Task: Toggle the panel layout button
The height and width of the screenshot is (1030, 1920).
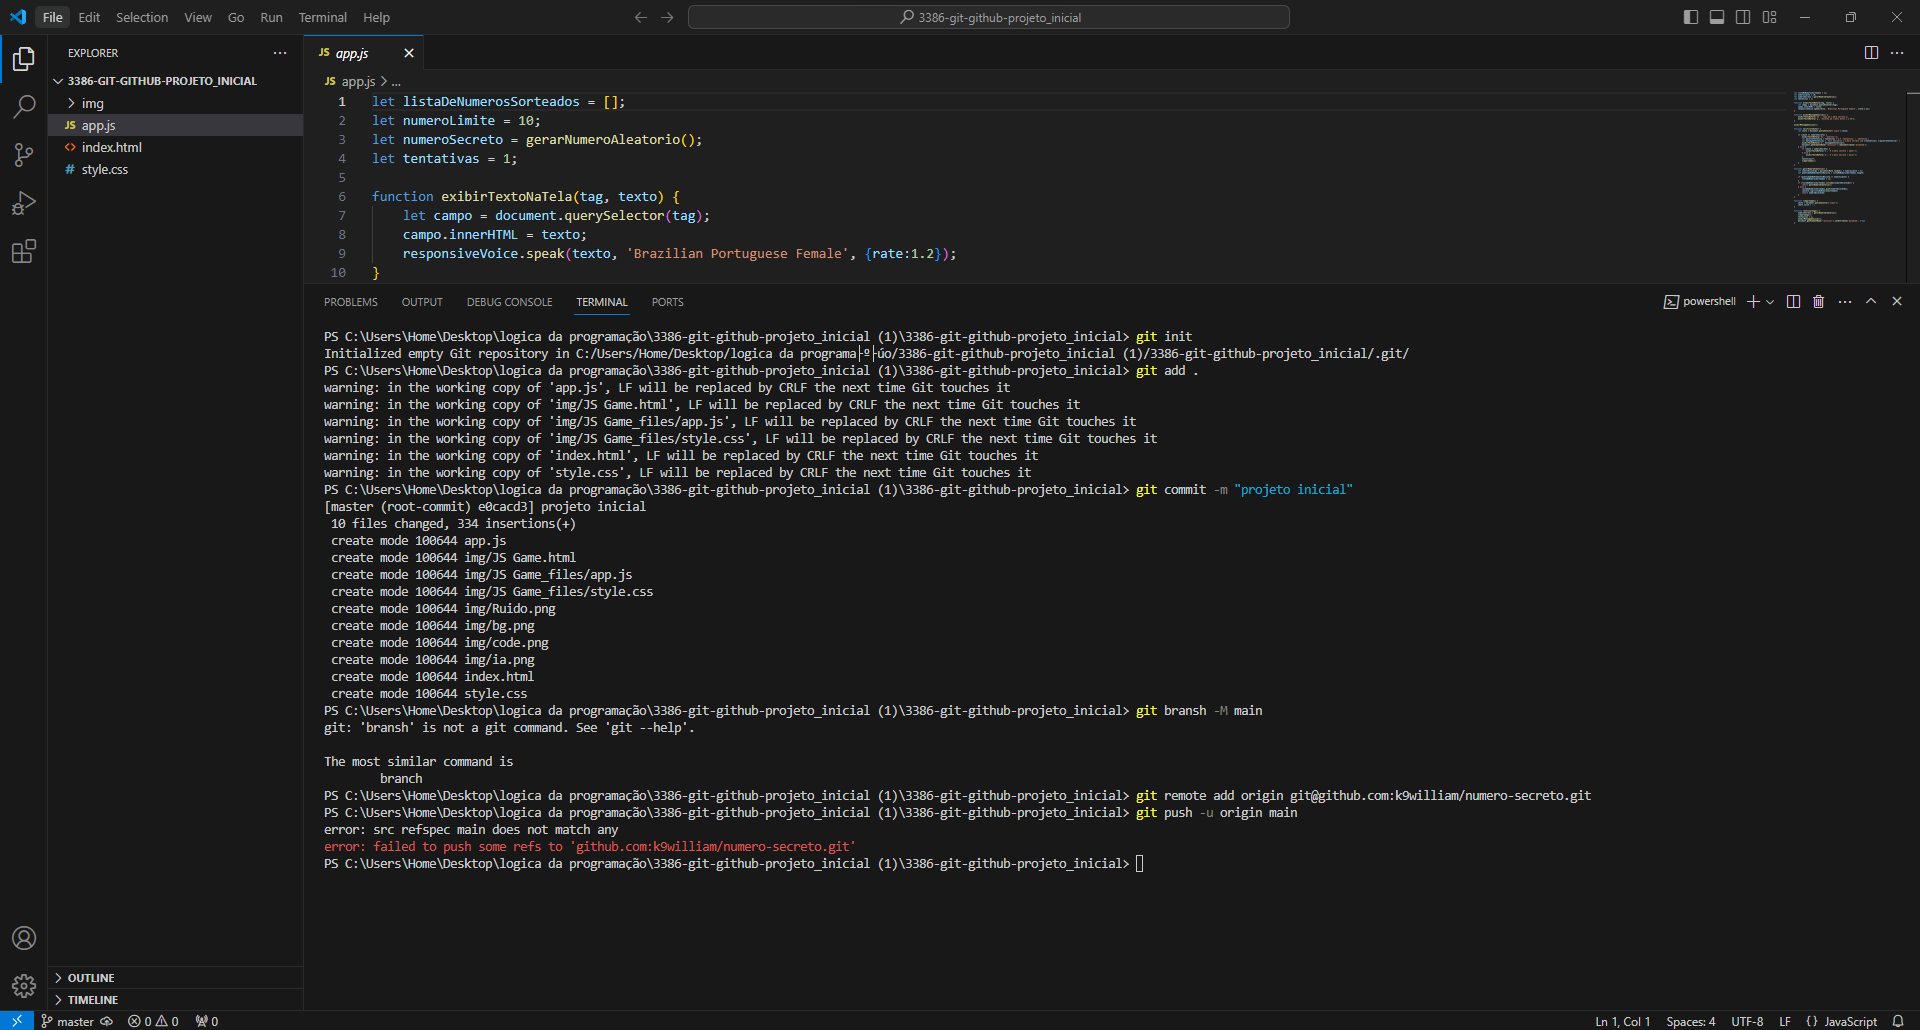Action: click(1717, 17)
